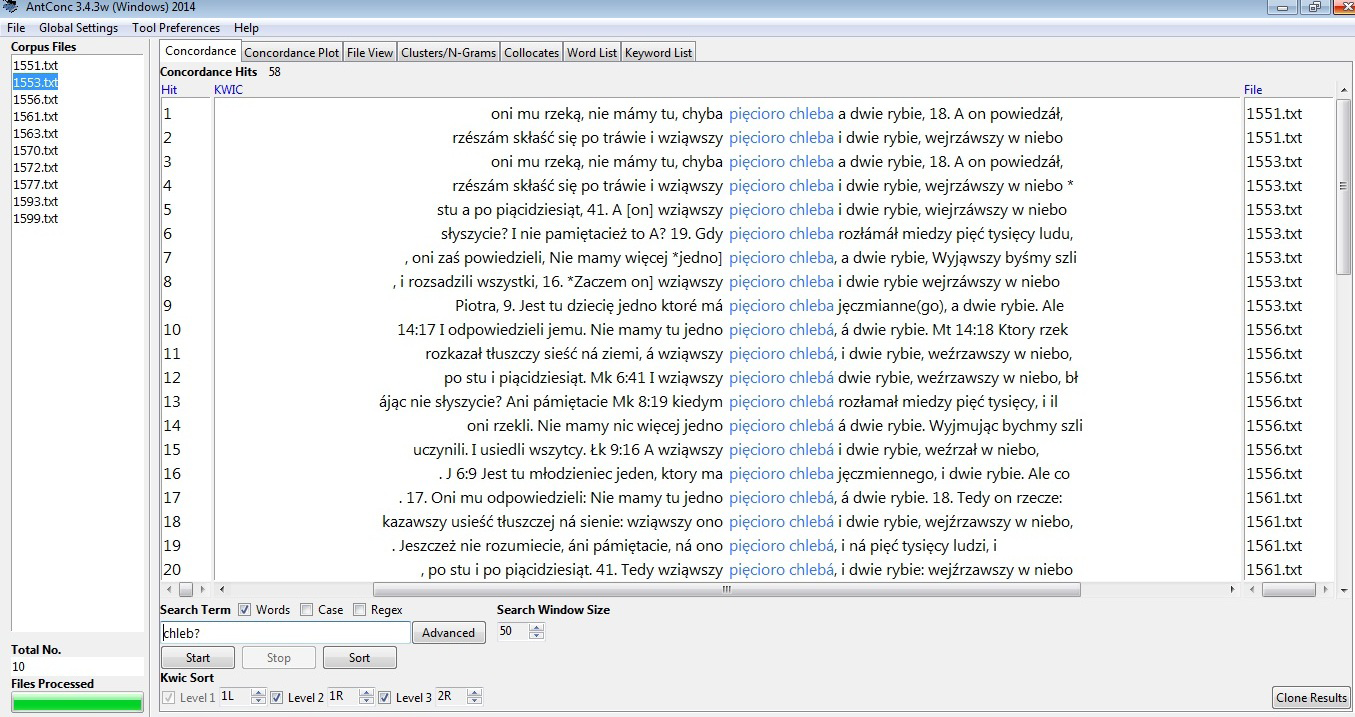Switch to the Collocates tab
1355x717 pixels.
click(531, 53)
